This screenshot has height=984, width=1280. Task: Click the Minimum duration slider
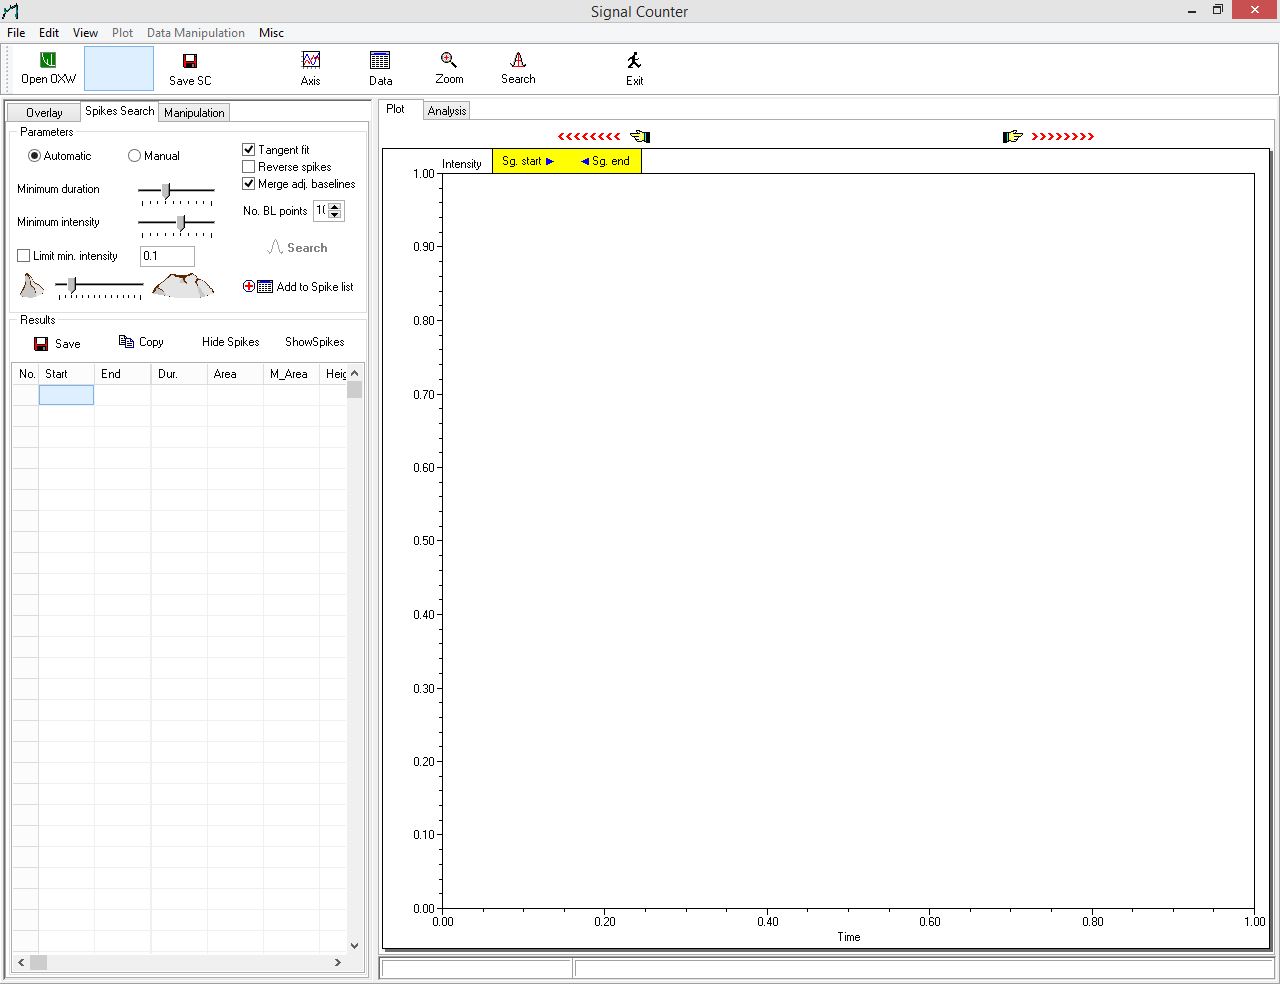pyautogui.click(x=167, y=190)
